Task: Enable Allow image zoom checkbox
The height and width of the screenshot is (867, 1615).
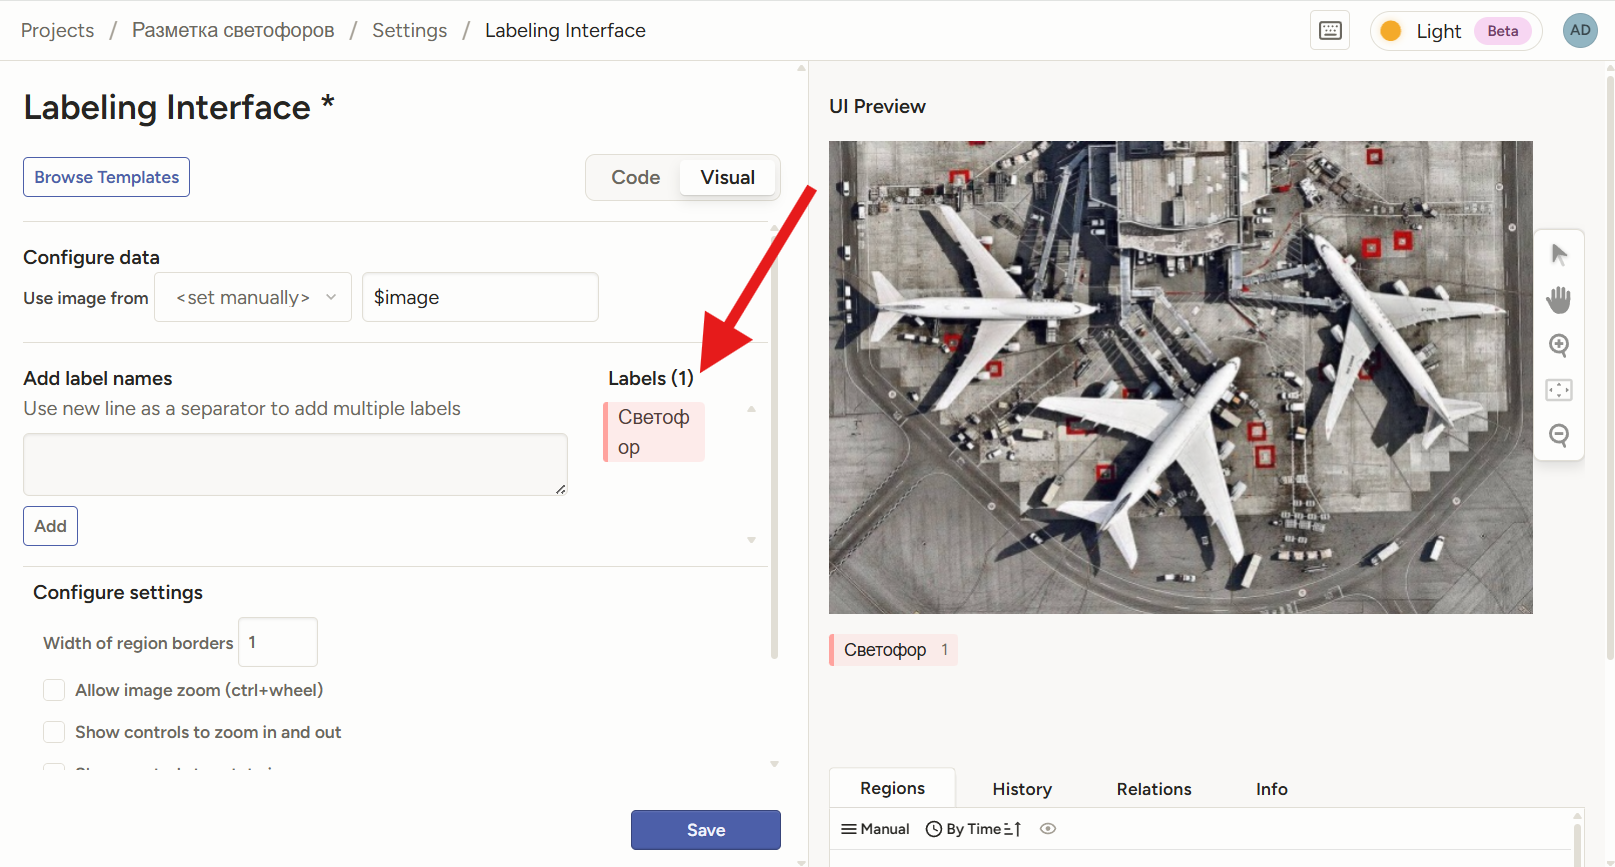Action: click(54, 690)
